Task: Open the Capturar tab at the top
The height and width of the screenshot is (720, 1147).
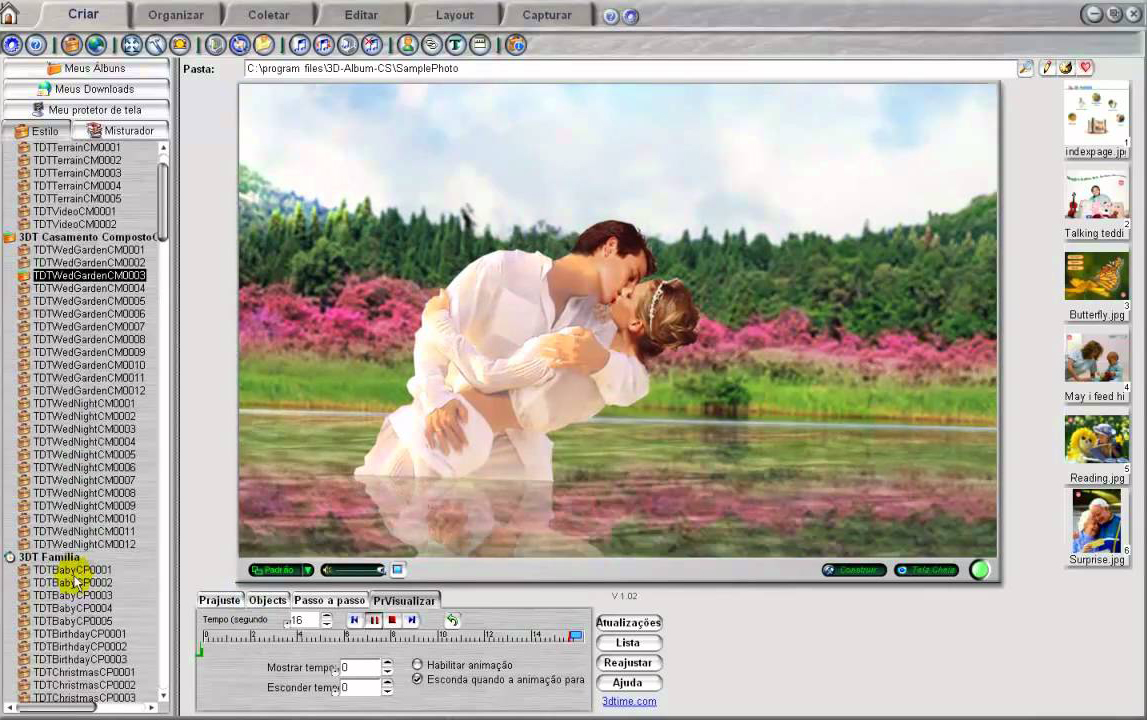Action: pos(547,15)
